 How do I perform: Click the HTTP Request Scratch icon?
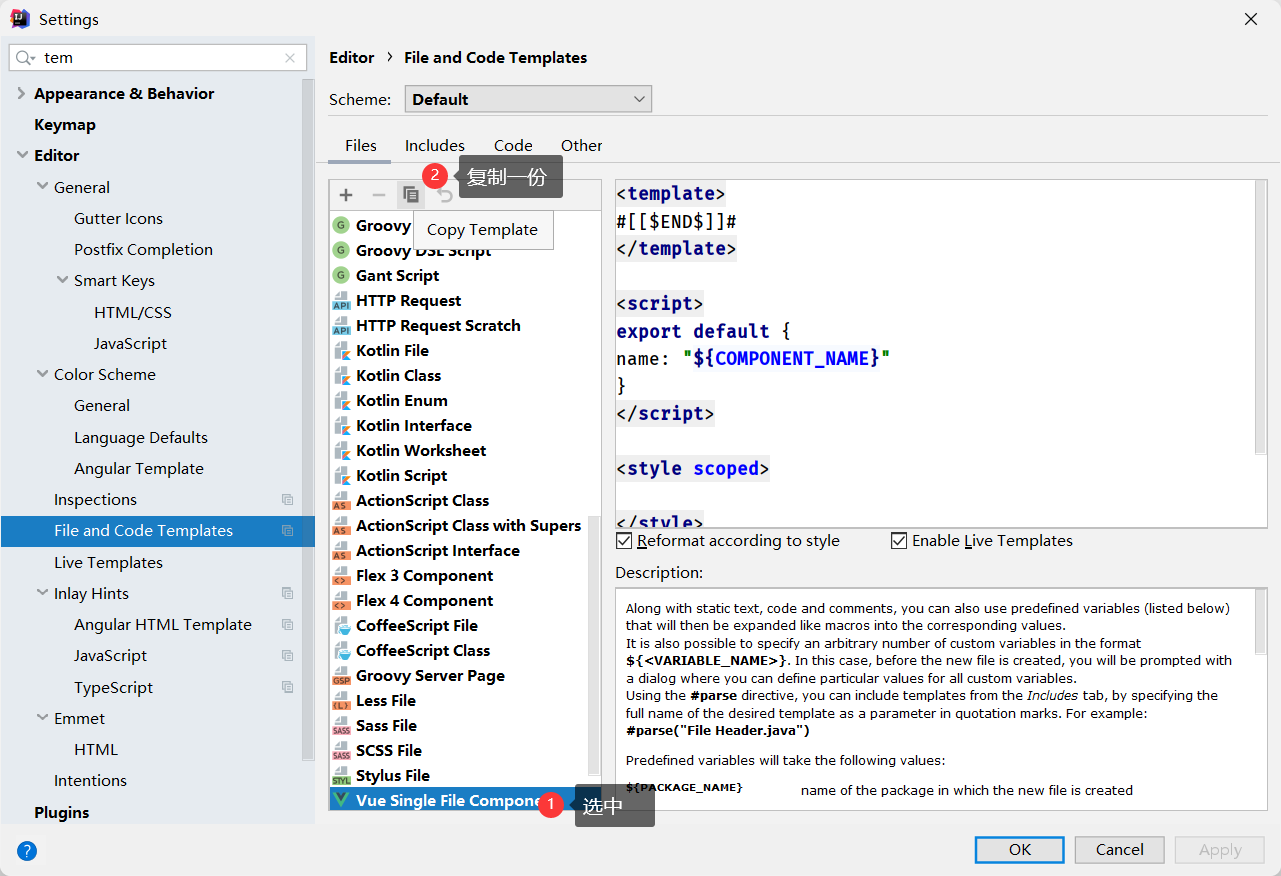(341, 325)
